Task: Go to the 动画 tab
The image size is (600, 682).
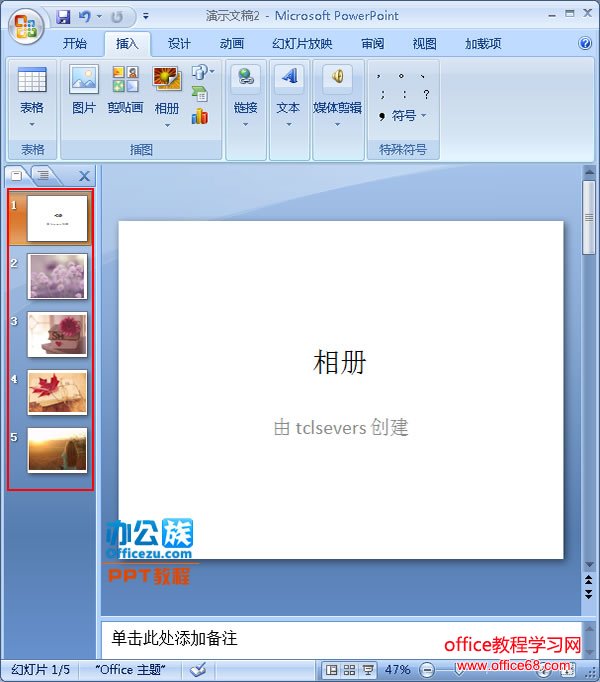Action: [x=231, y=43]
